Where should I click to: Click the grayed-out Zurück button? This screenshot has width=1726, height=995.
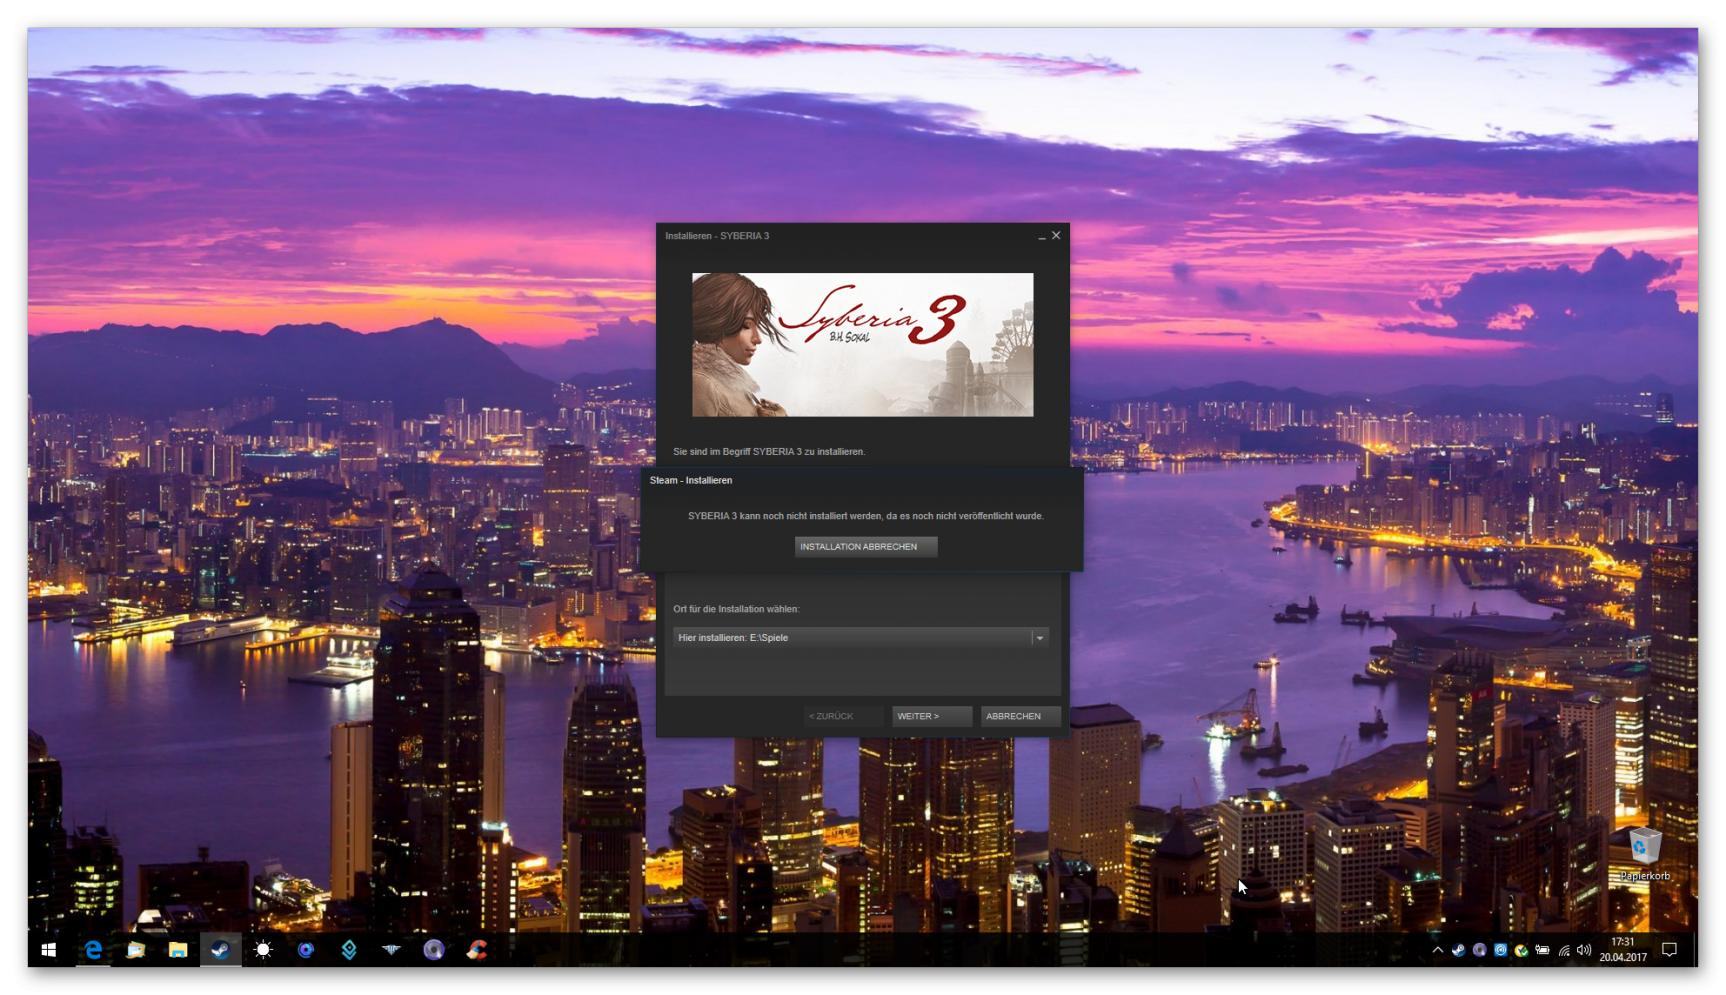click(843, 716)
